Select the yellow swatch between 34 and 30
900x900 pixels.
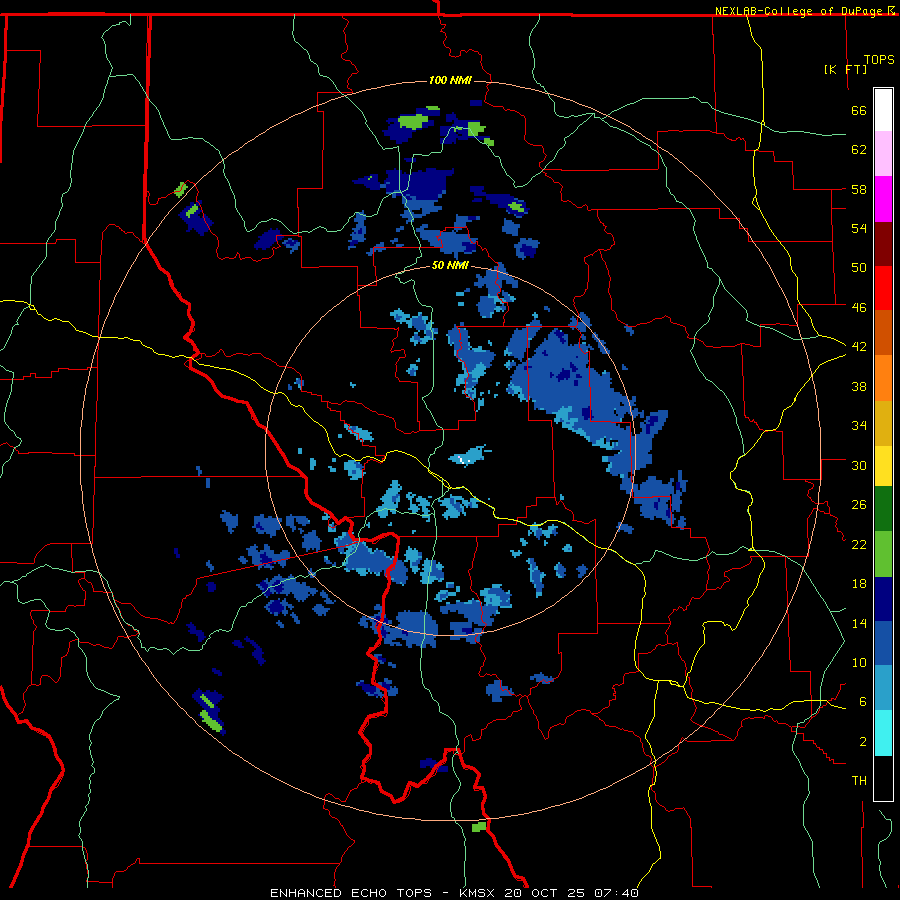[x=883, y=465]
